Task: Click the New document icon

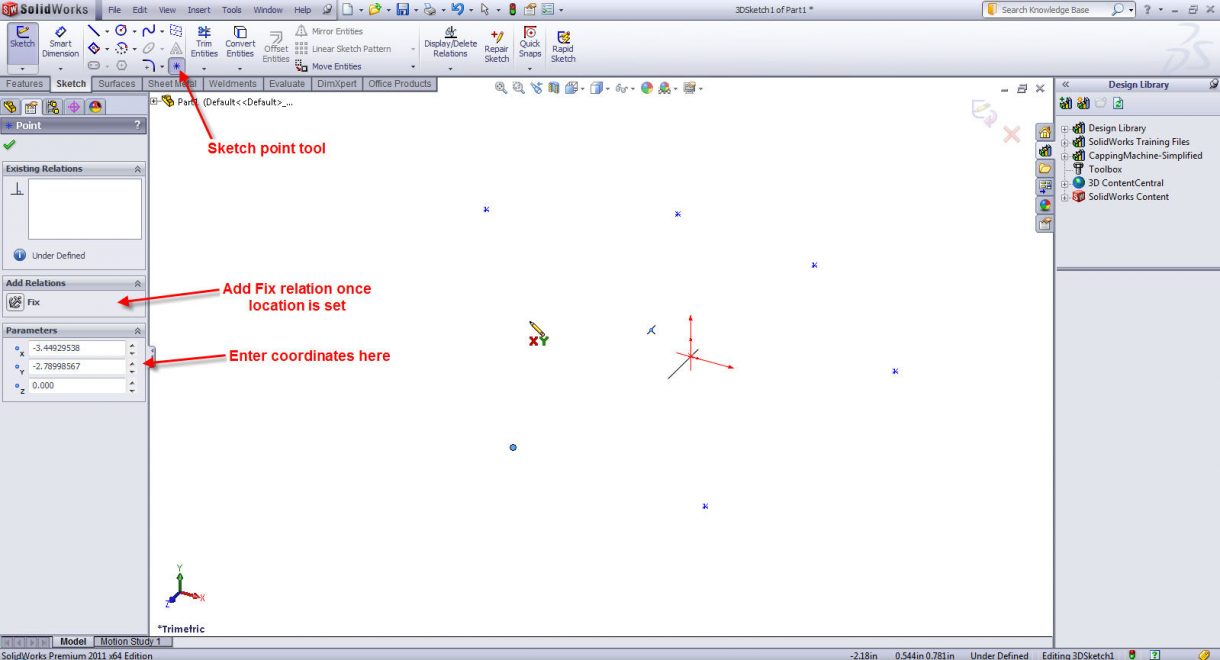Action: click(347, 9)
